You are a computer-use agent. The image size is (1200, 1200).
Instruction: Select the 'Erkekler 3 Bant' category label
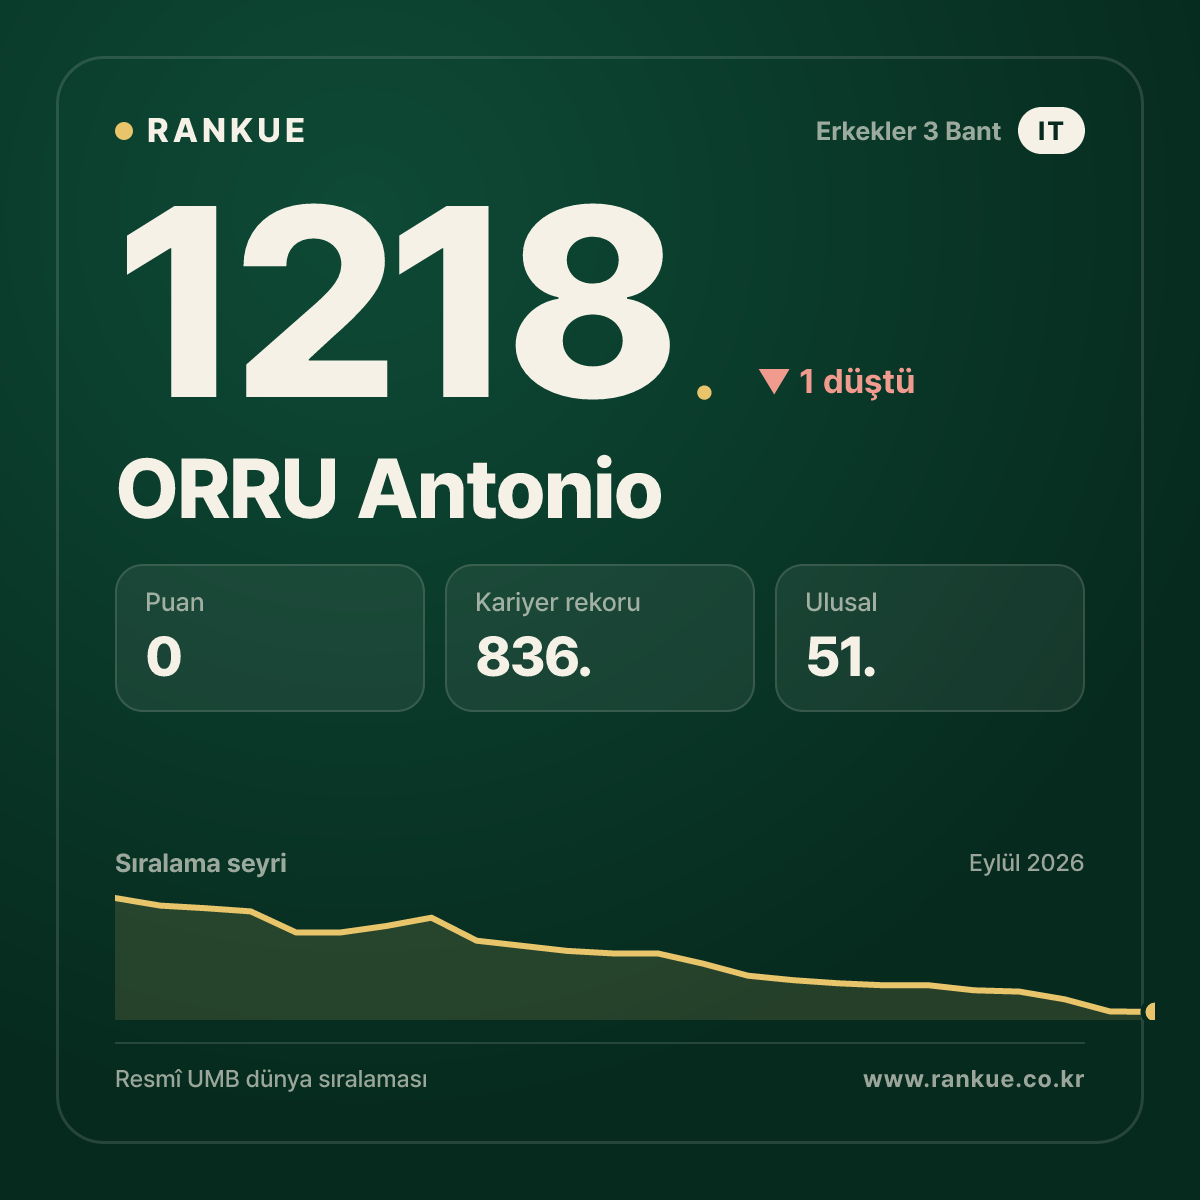click(x=908, y=131)
